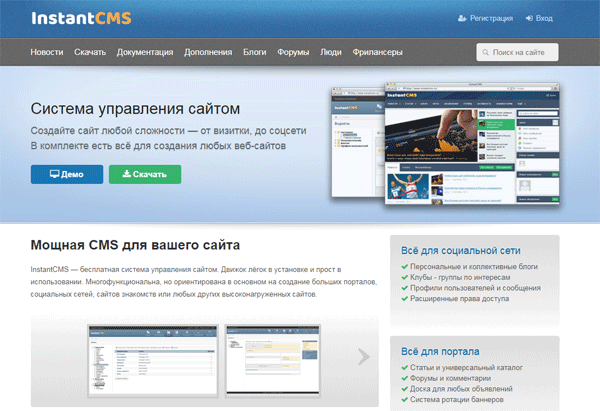Click the checkmark next to Клубы - группы по интересам
Viewport: 600px width, 411px height.
pos(404,277)
